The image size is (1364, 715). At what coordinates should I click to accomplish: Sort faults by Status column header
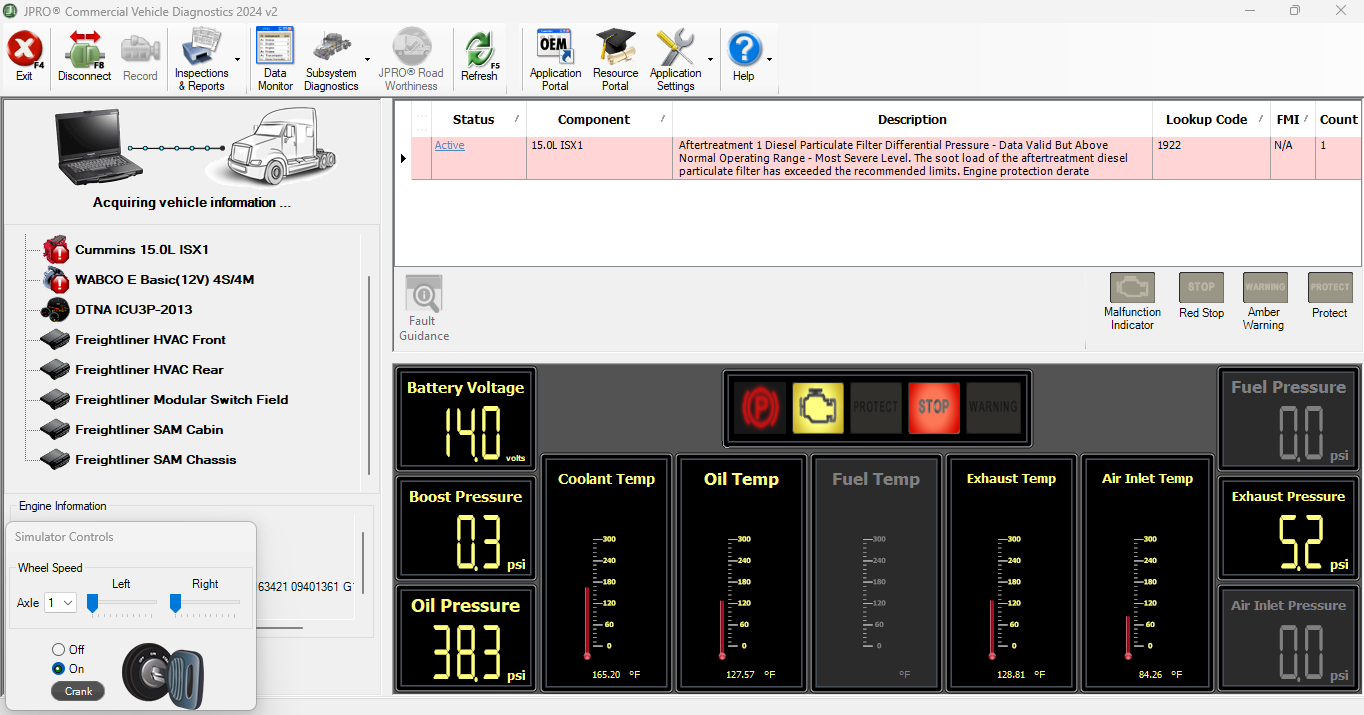(473, 120)
